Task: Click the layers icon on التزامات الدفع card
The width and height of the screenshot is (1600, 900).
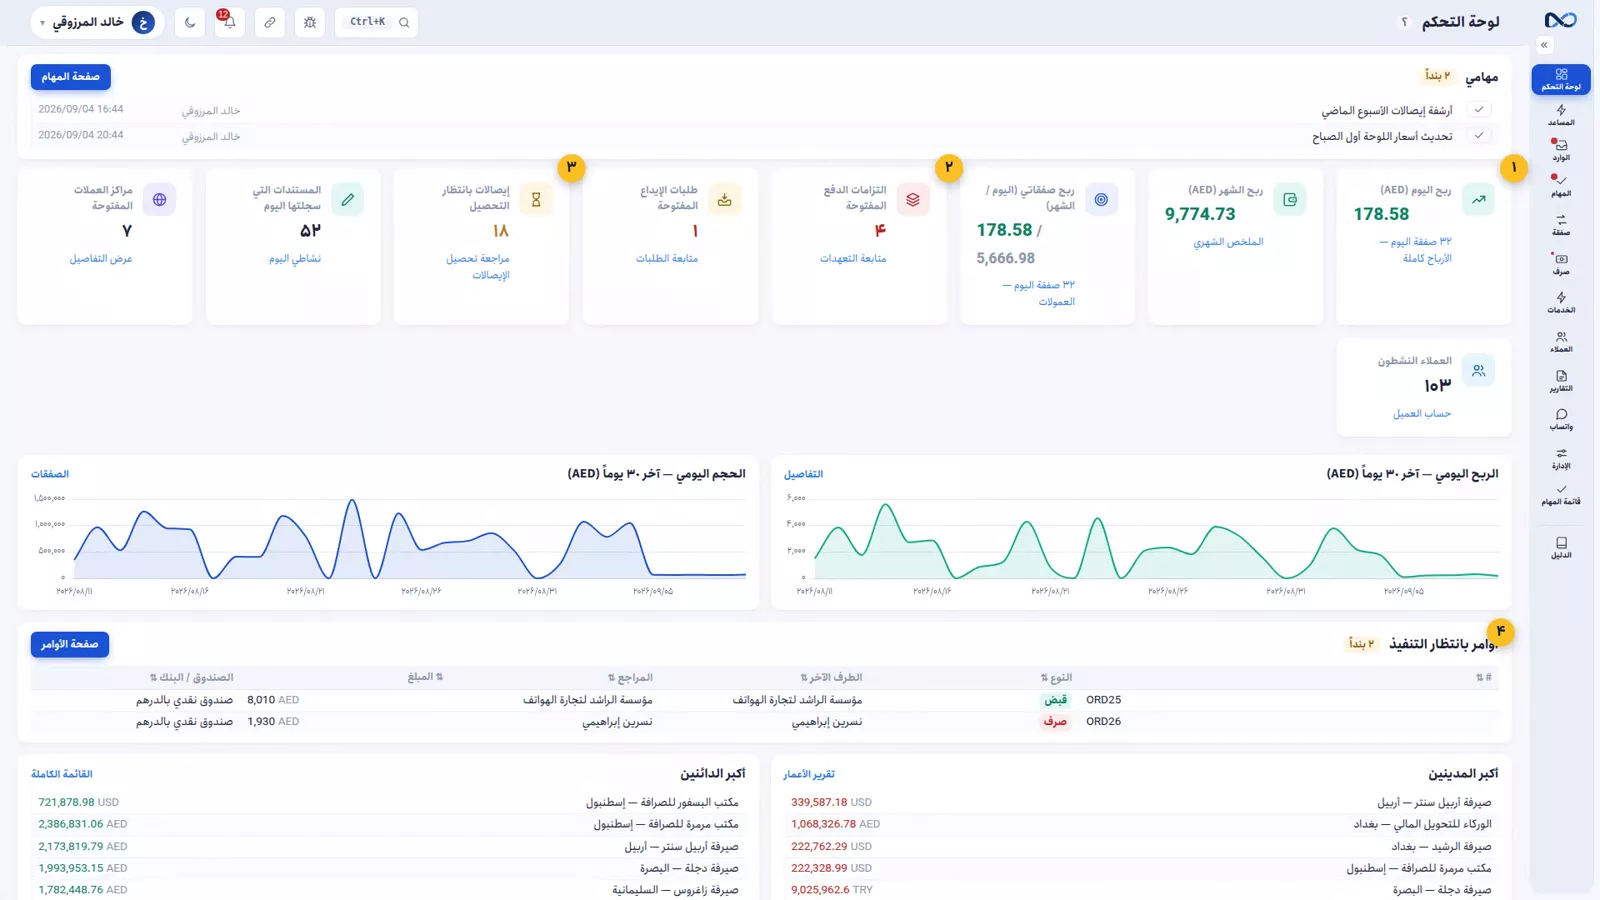Action: pyautogui.click(x=913, y=199)
